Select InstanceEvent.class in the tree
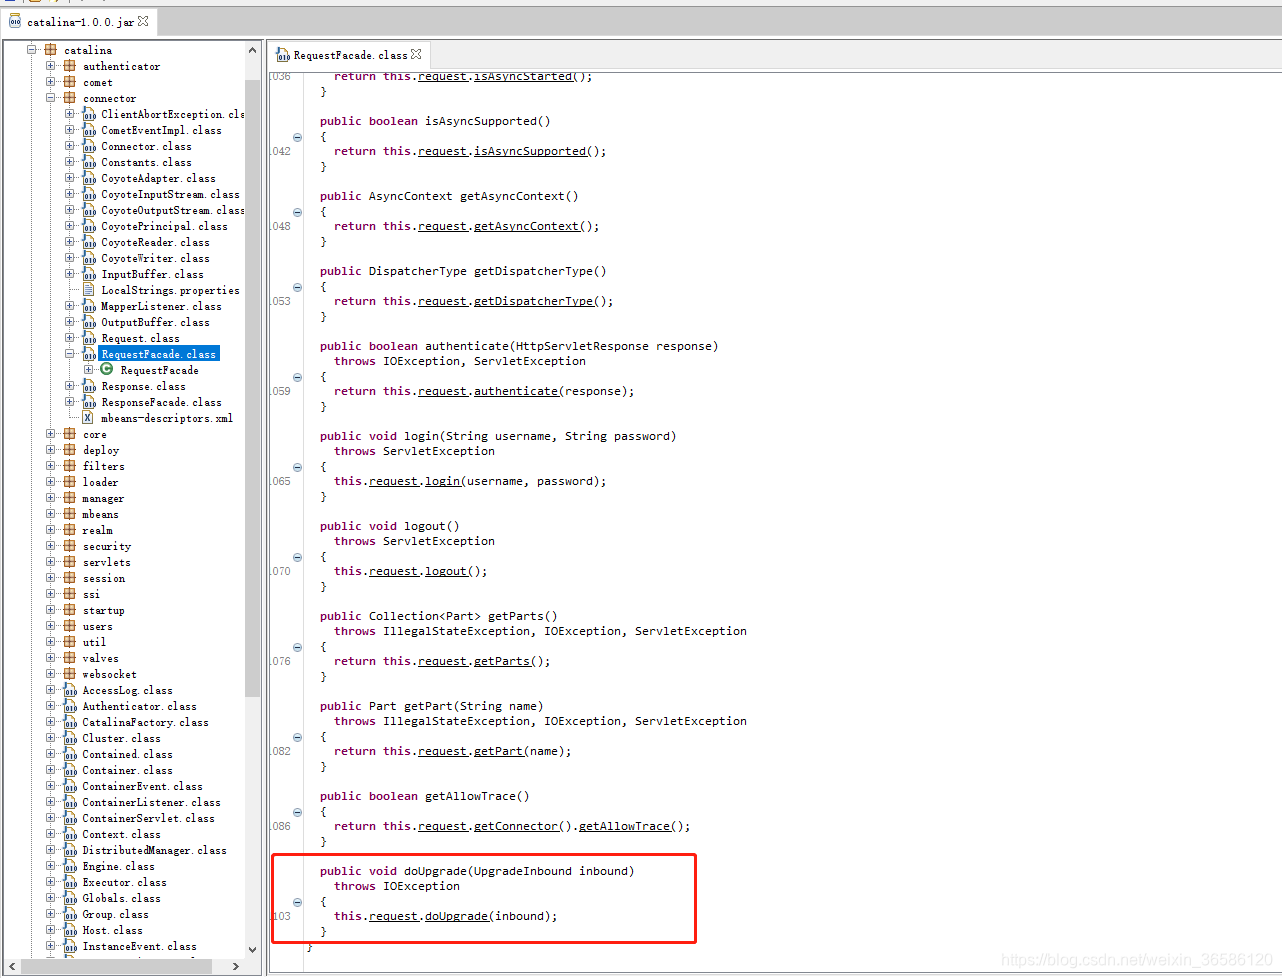This screenshot has width=1282, height=978. (x=139, y=946)
